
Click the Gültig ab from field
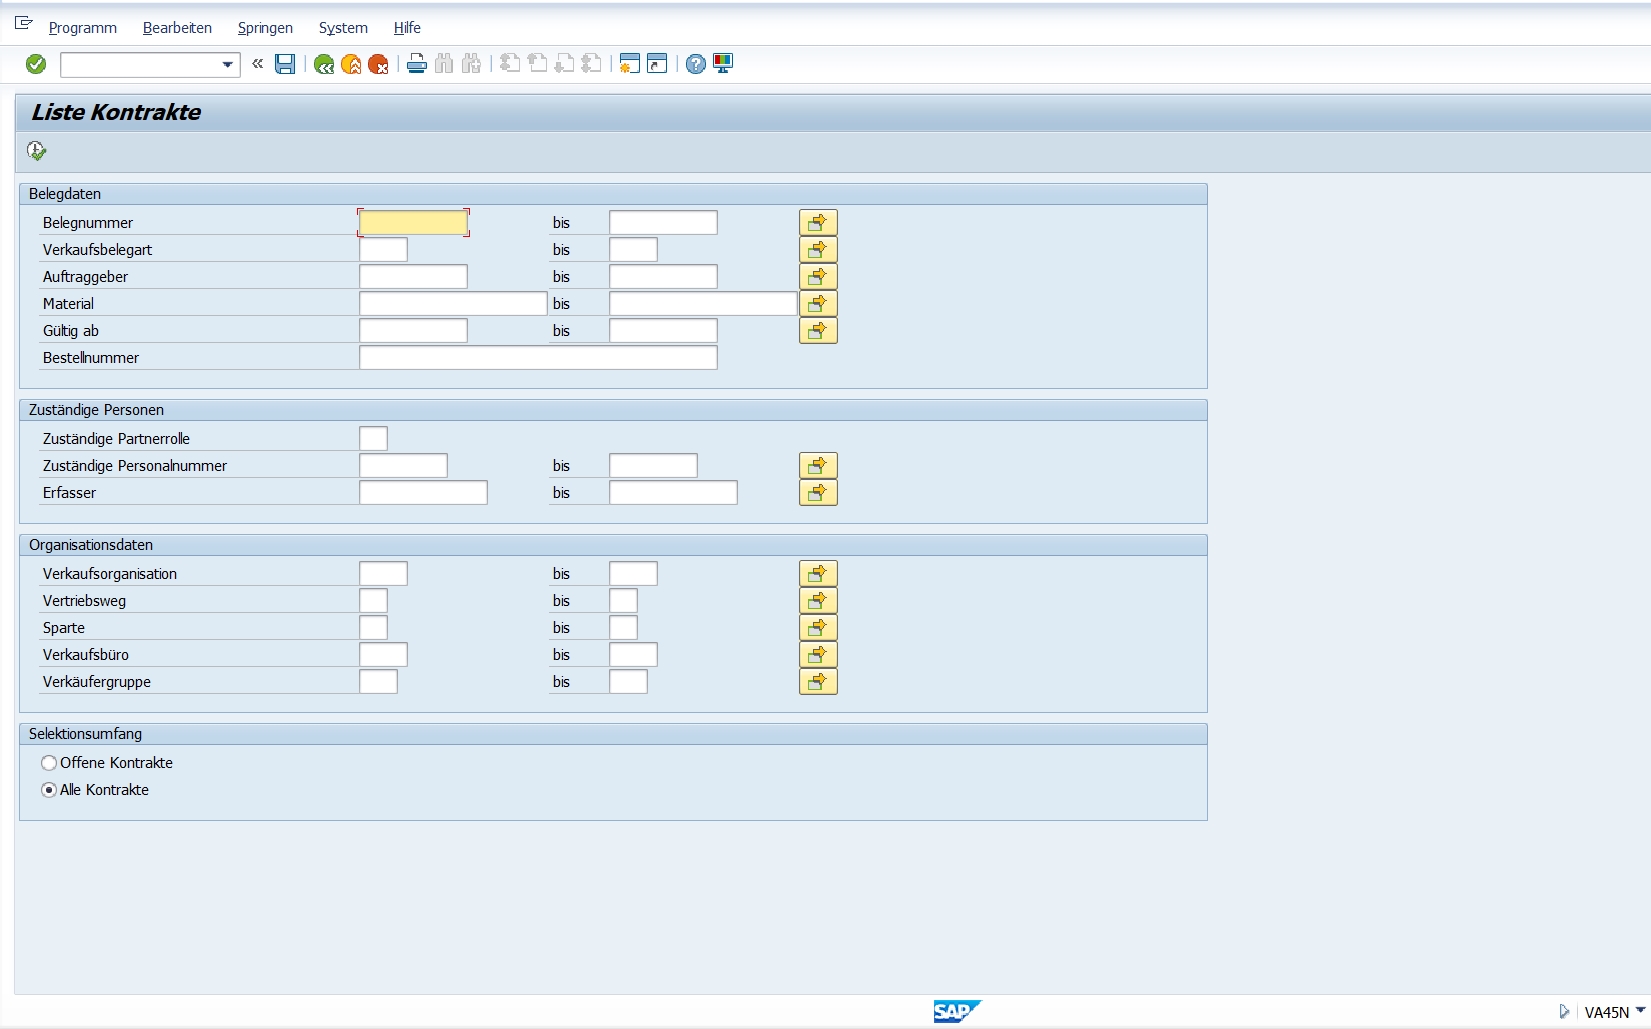(413, 330)
